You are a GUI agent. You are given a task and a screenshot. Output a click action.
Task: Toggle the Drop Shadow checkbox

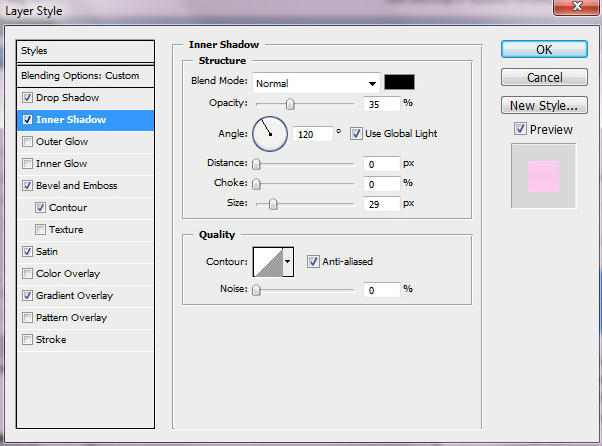[x=27, y=98]
